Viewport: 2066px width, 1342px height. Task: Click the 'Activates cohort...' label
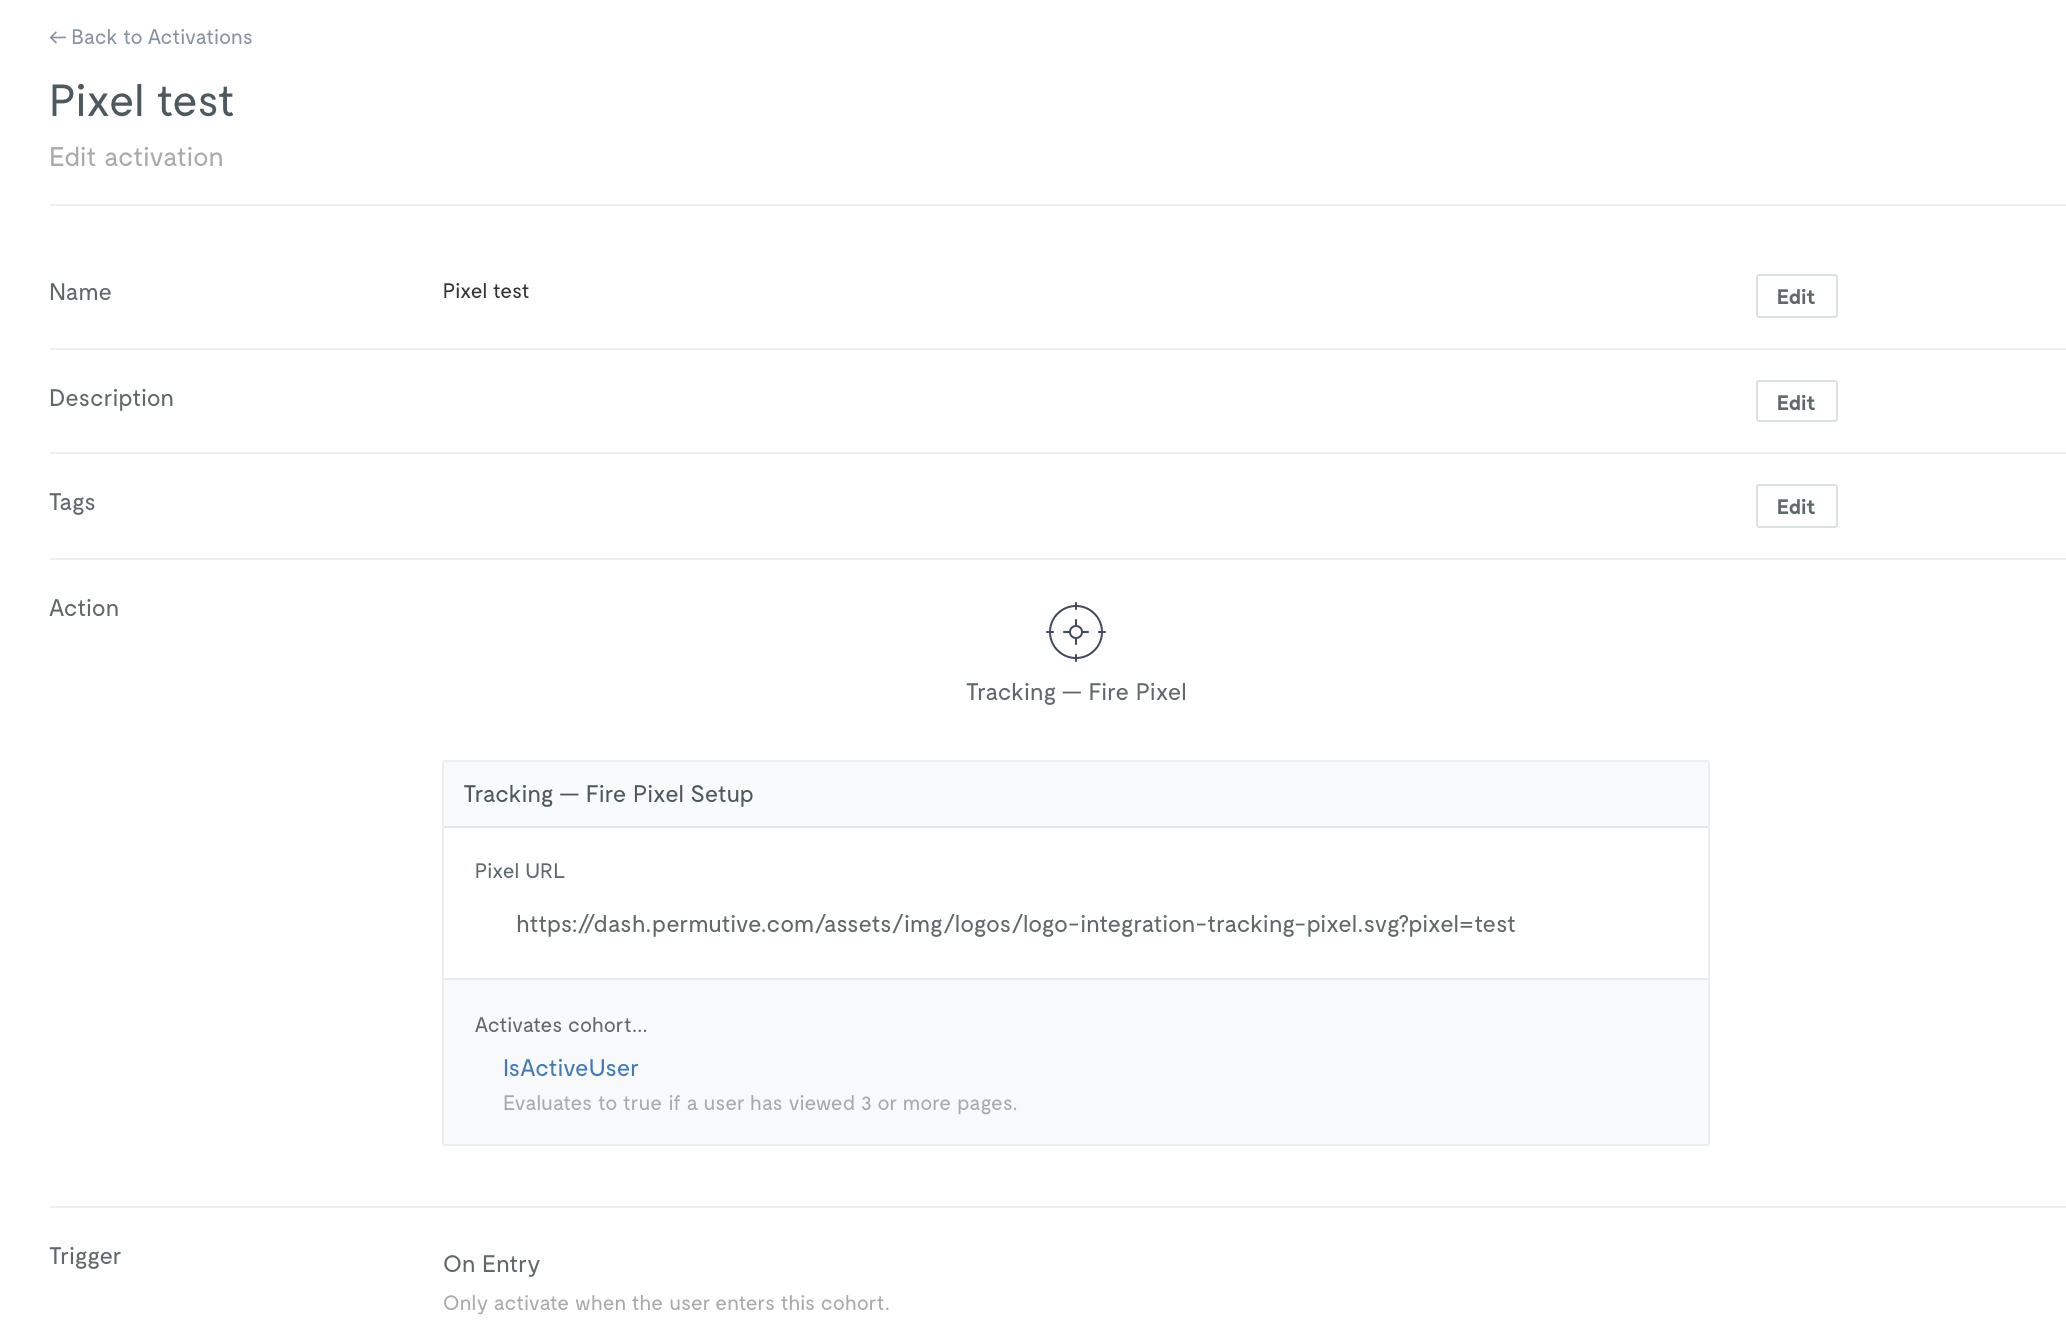tap(561, 1025)
